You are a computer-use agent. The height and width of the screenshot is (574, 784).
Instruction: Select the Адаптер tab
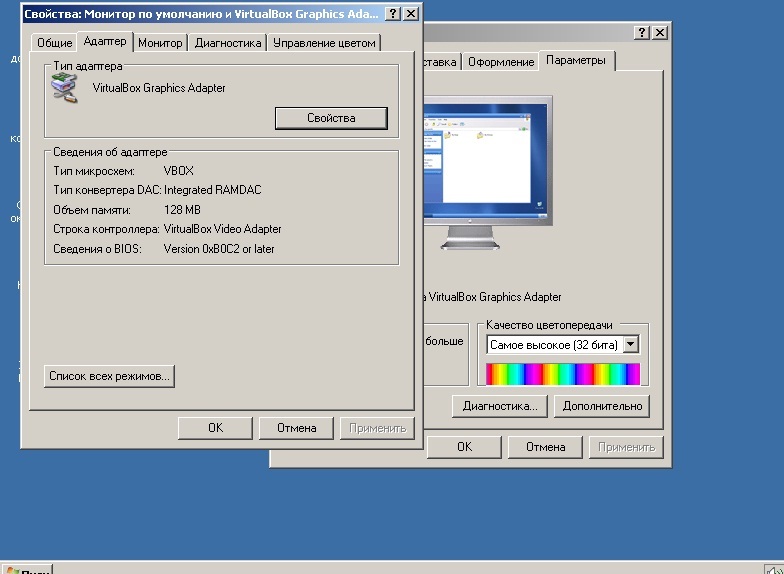coord(105,41)
